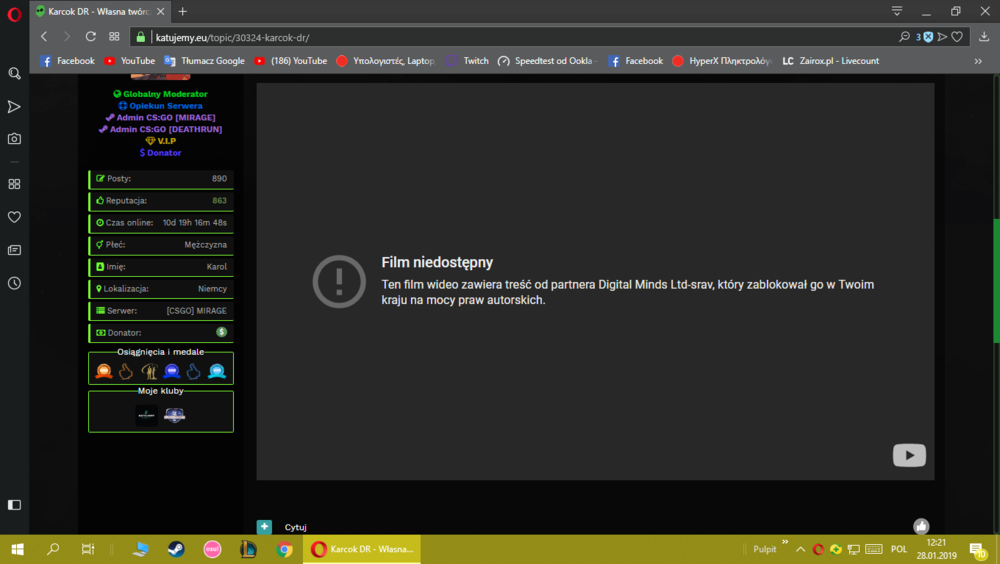The image size is (1000, 564).
Task: Open the tab menu dropdown in title bar
Action: coord(897,11)
